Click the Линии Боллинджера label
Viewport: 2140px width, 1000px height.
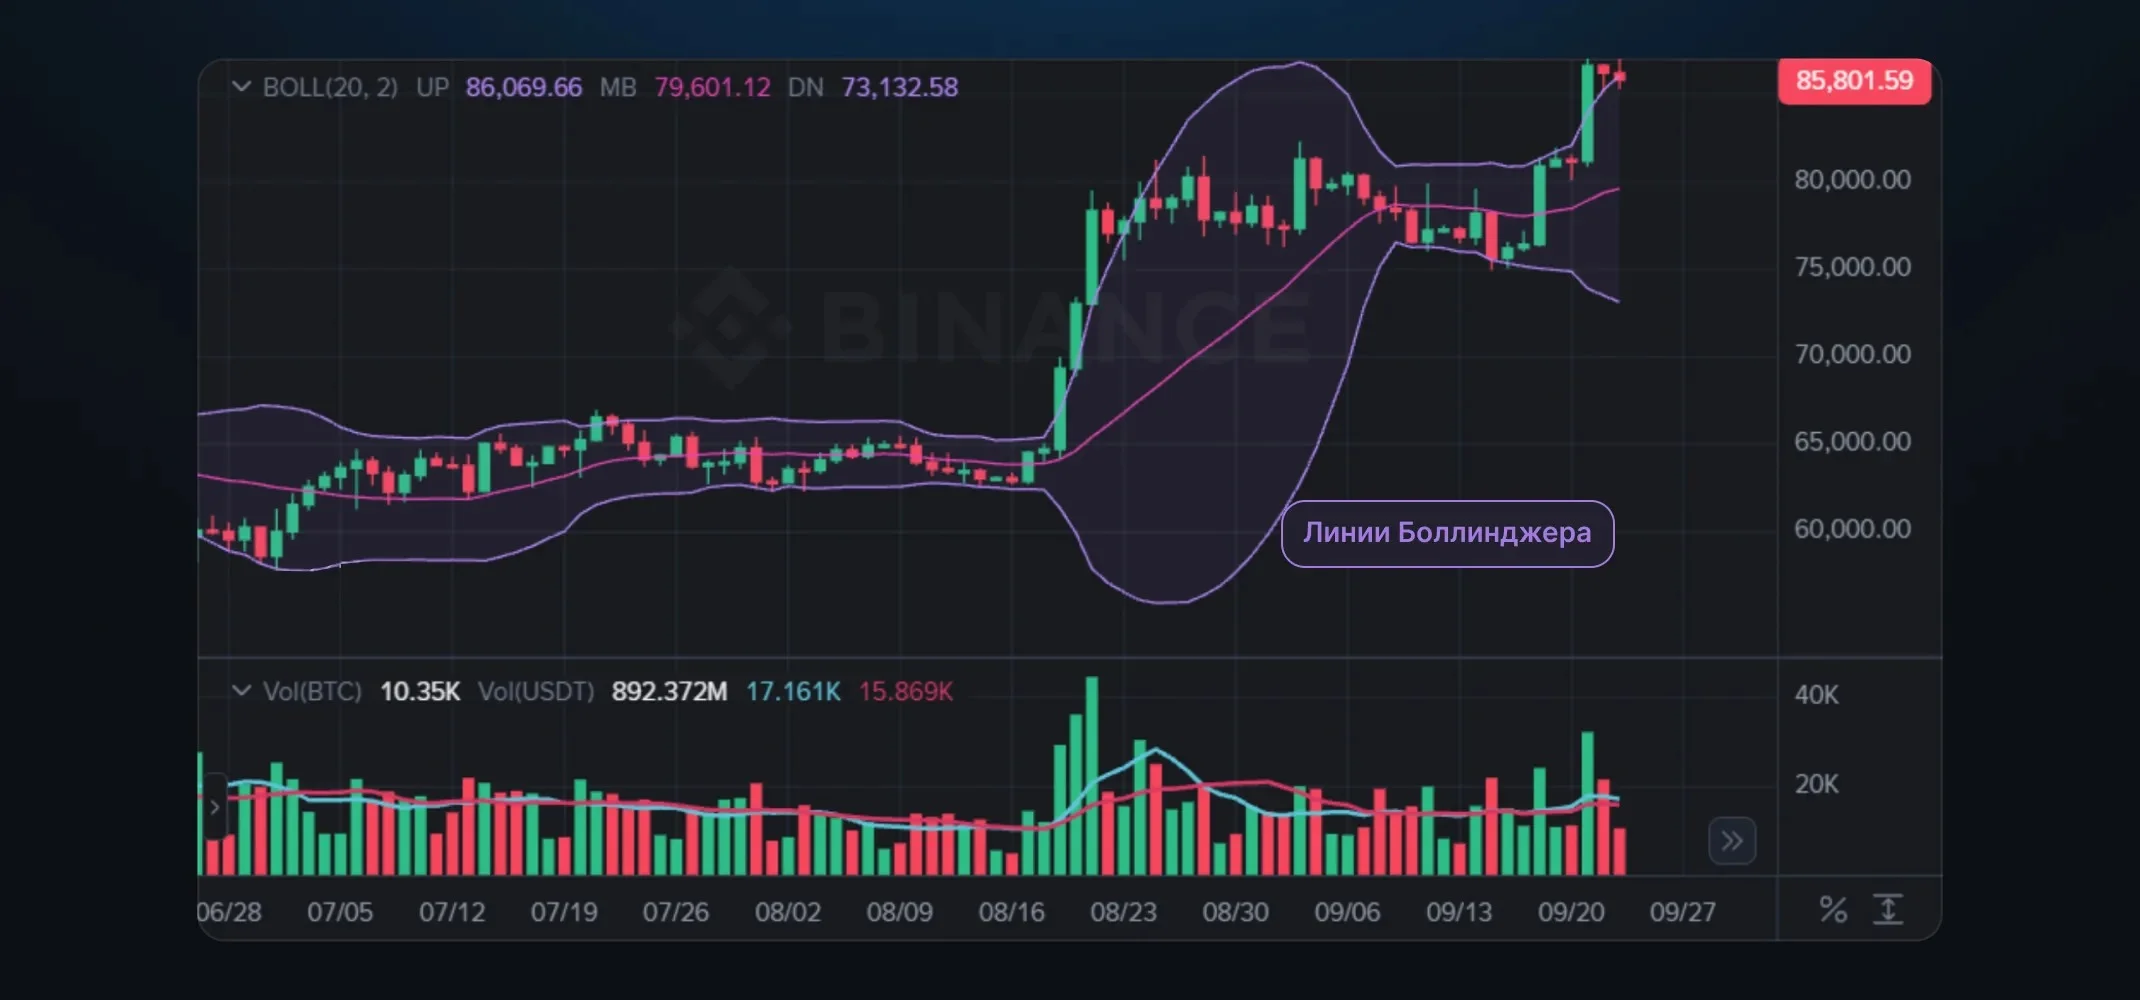point(1447,533)
